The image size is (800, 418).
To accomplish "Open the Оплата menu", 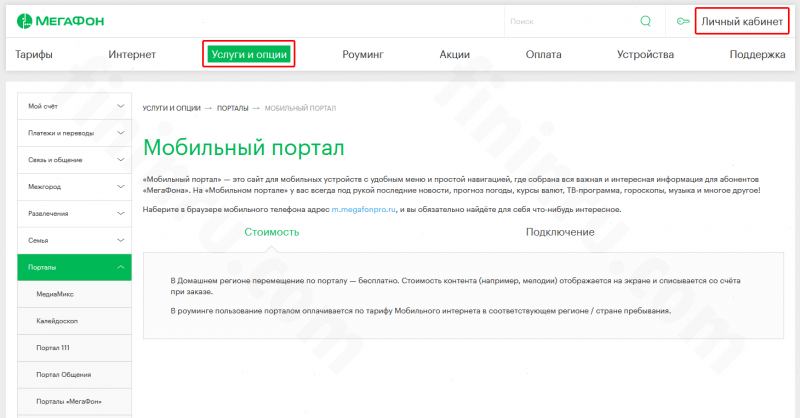I will click(543, 54).
